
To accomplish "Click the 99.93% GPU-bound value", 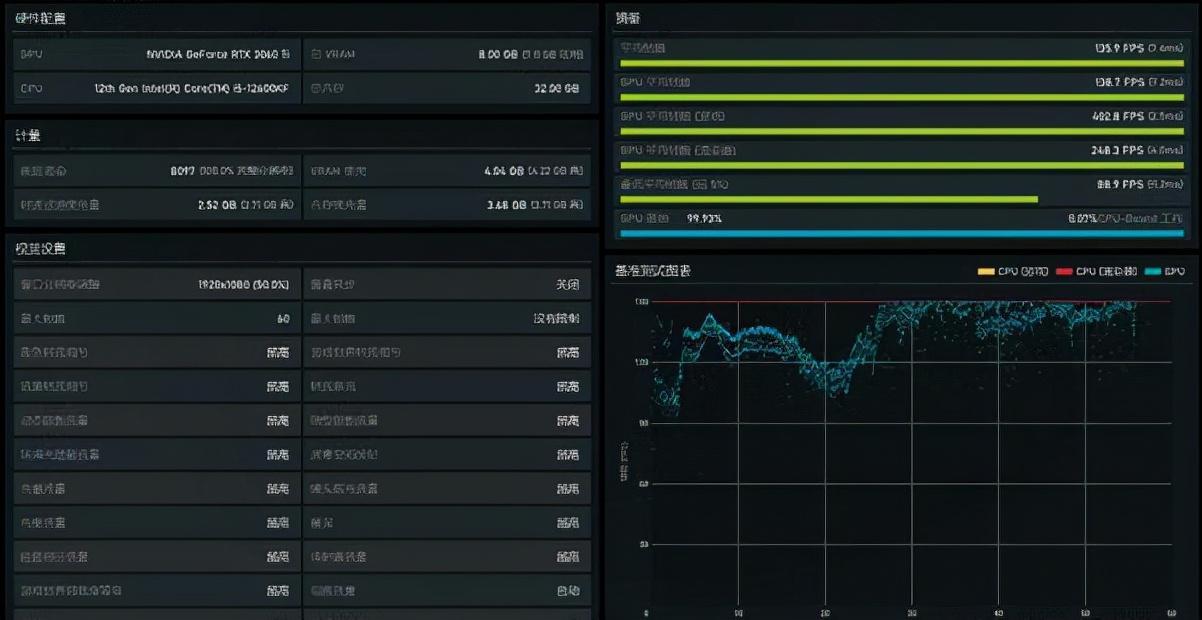I will 704,218.
